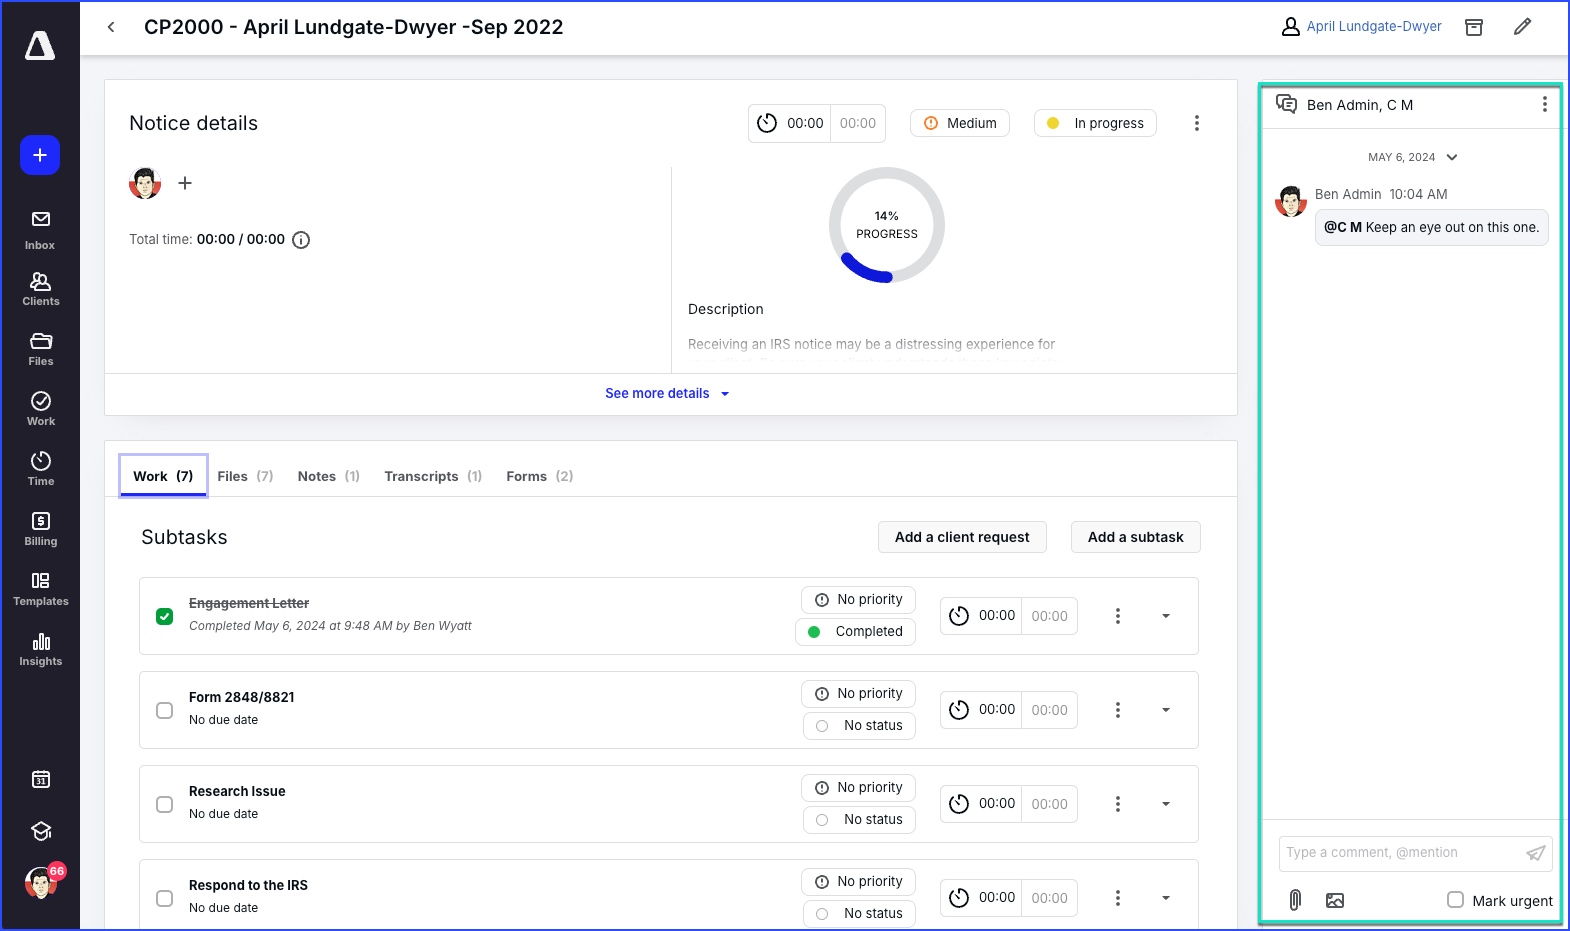
Task: Click the Canopy logo at top left
Action: [x=40, y=46]
